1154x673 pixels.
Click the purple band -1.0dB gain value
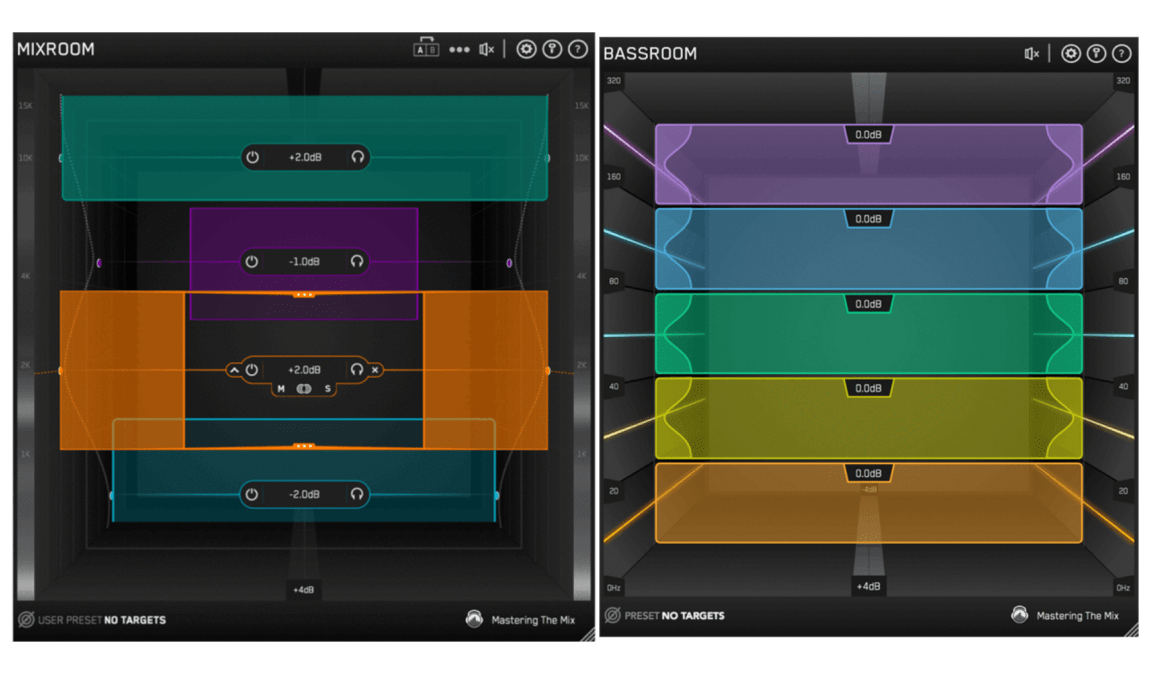click(304, 261)
